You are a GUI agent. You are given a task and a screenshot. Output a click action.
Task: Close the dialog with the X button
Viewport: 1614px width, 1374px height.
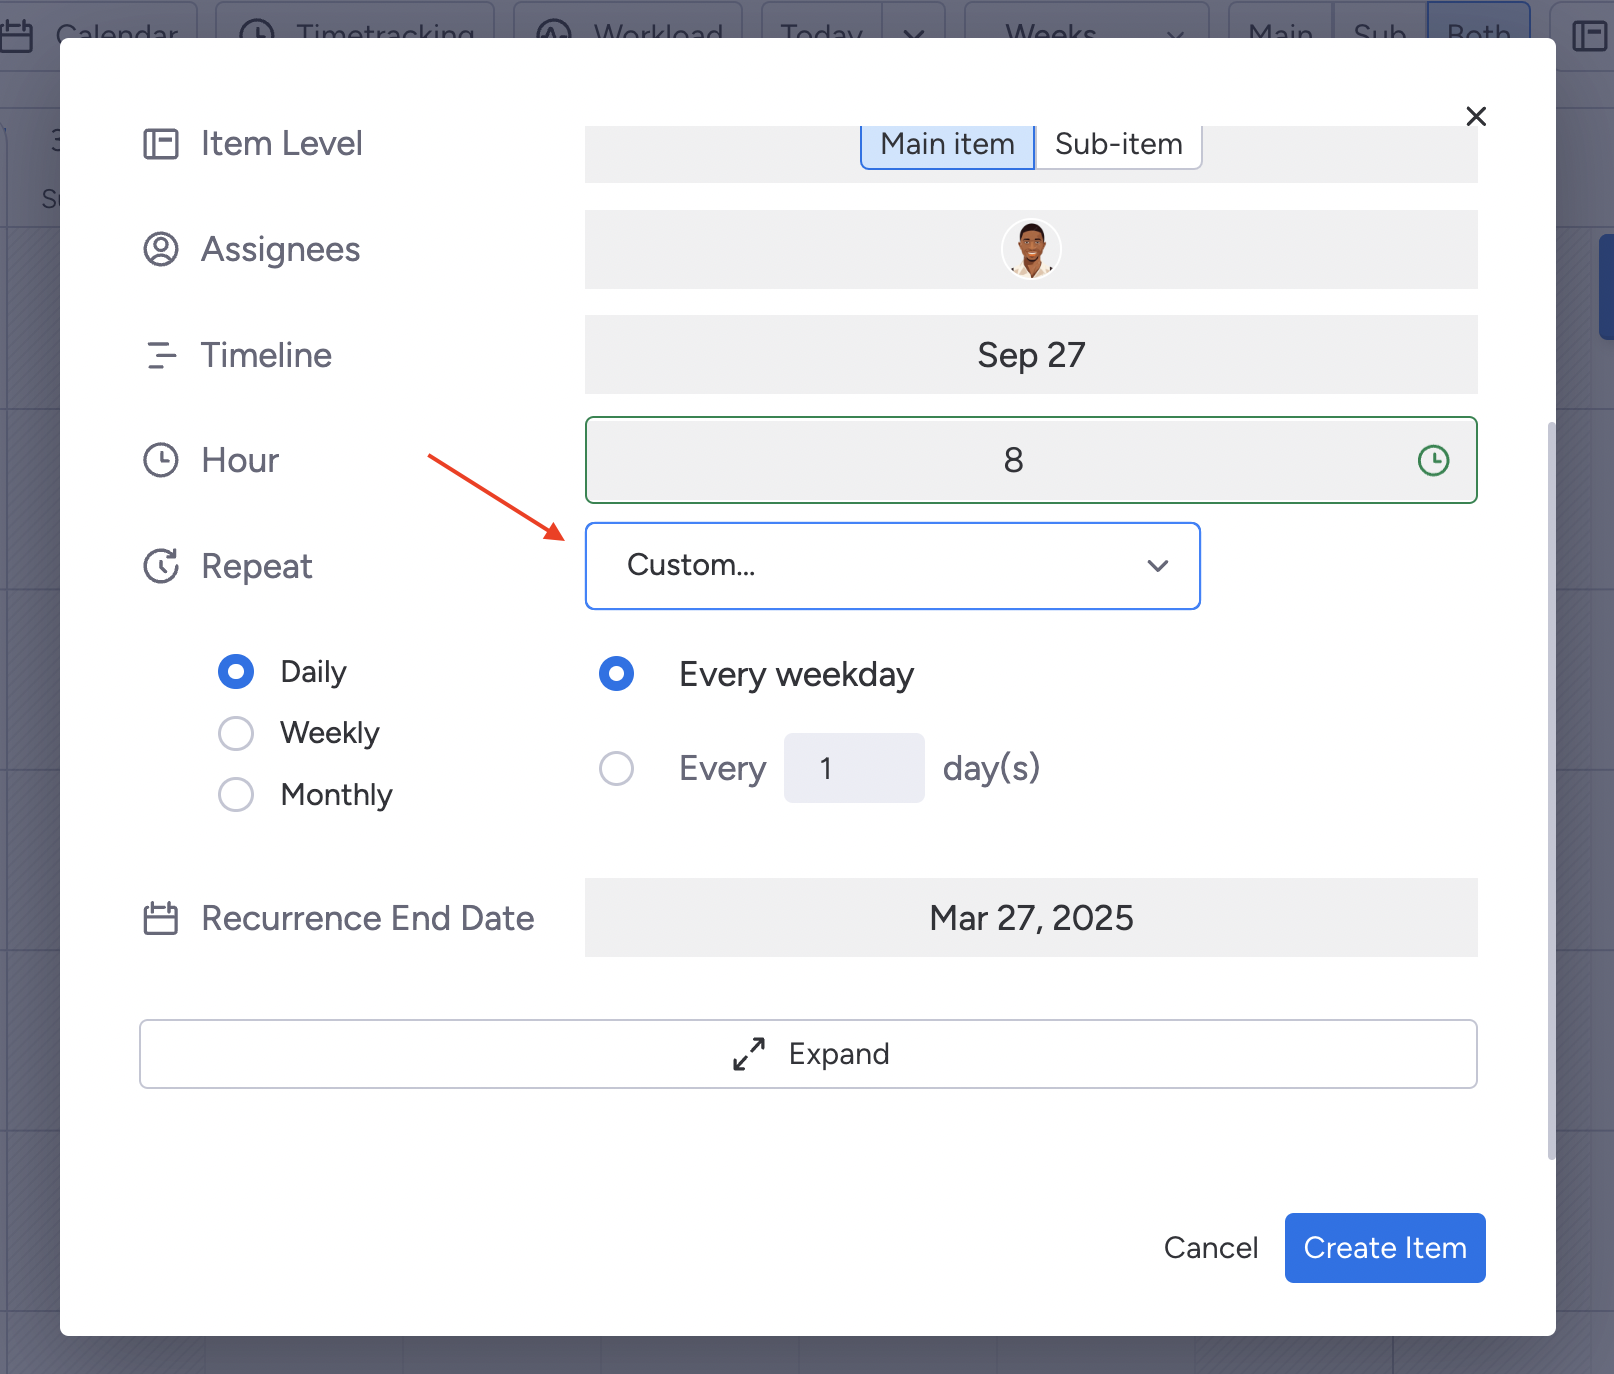(1475, 116)
